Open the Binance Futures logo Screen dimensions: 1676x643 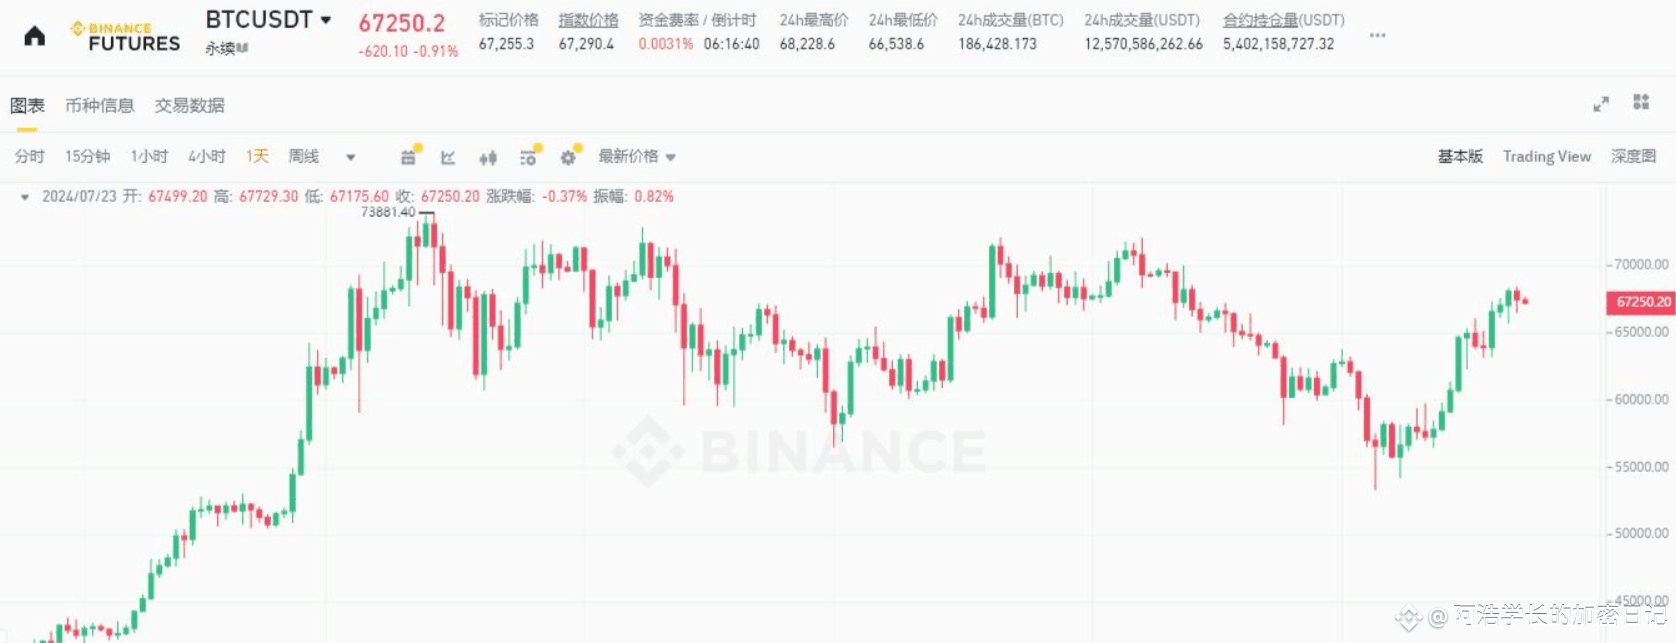[125, 37]
